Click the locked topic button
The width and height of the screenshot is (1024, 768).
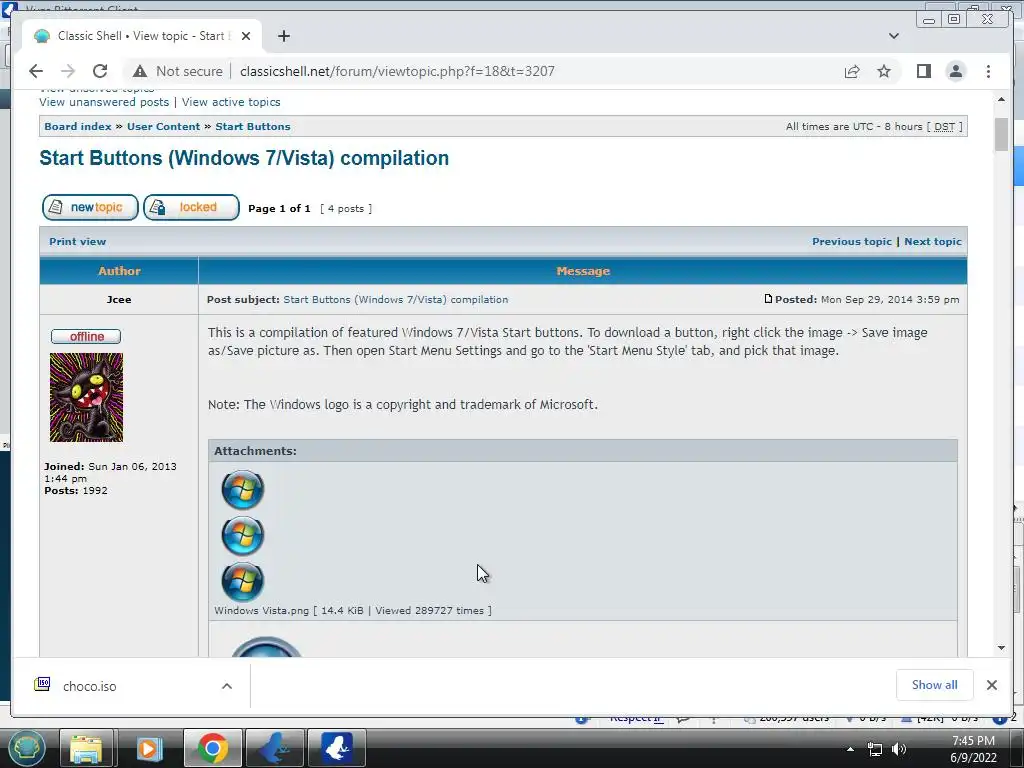(x=191, y=208)
